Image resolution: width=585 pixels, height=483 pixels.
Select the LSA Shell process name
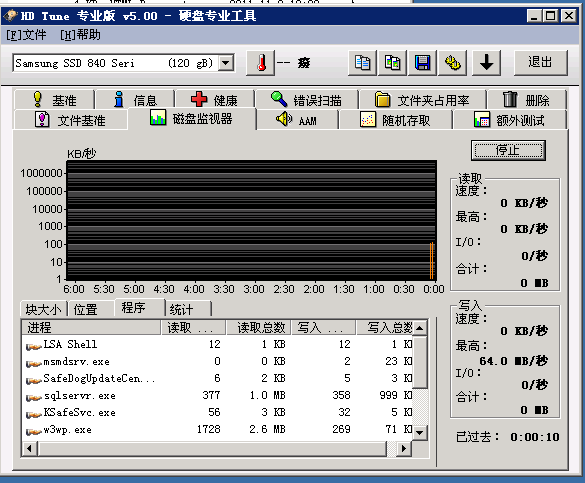(71, 344)
